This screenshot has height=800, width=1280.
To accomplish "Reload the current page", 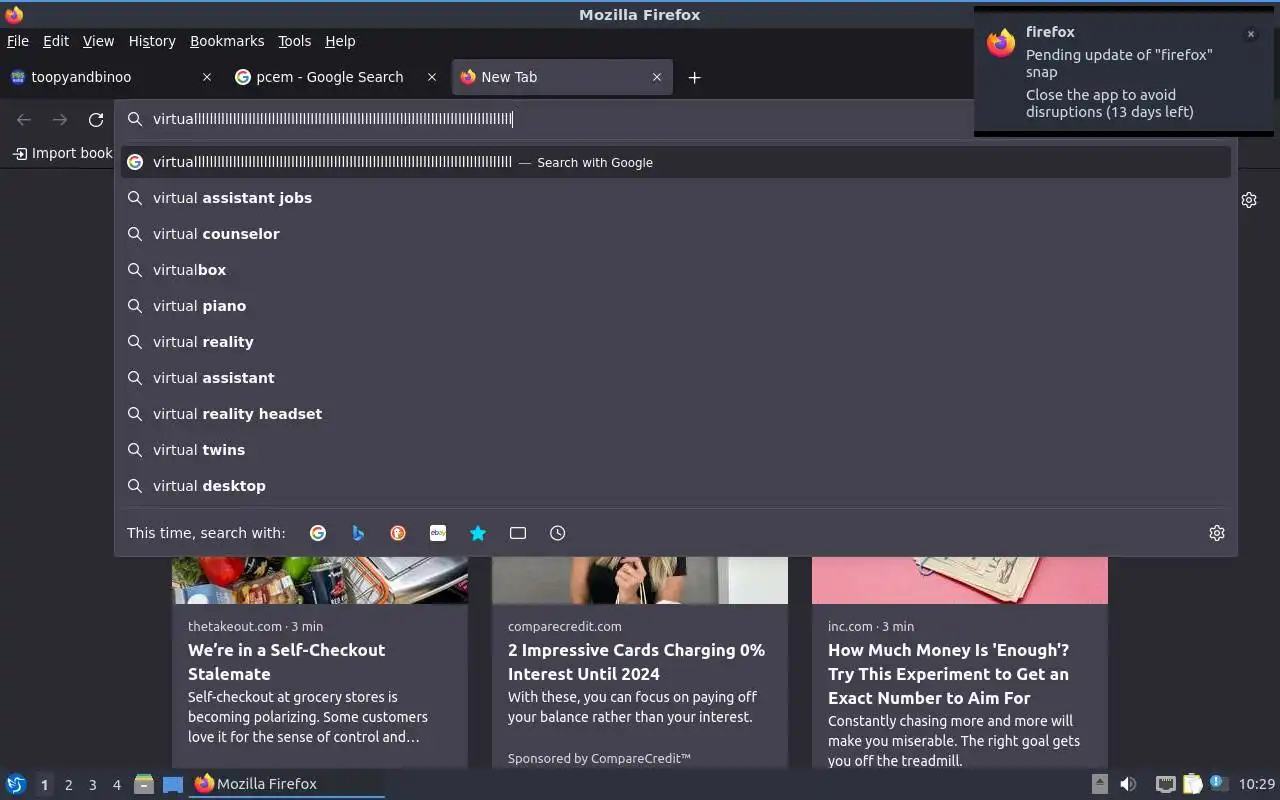I will point(96,119).
